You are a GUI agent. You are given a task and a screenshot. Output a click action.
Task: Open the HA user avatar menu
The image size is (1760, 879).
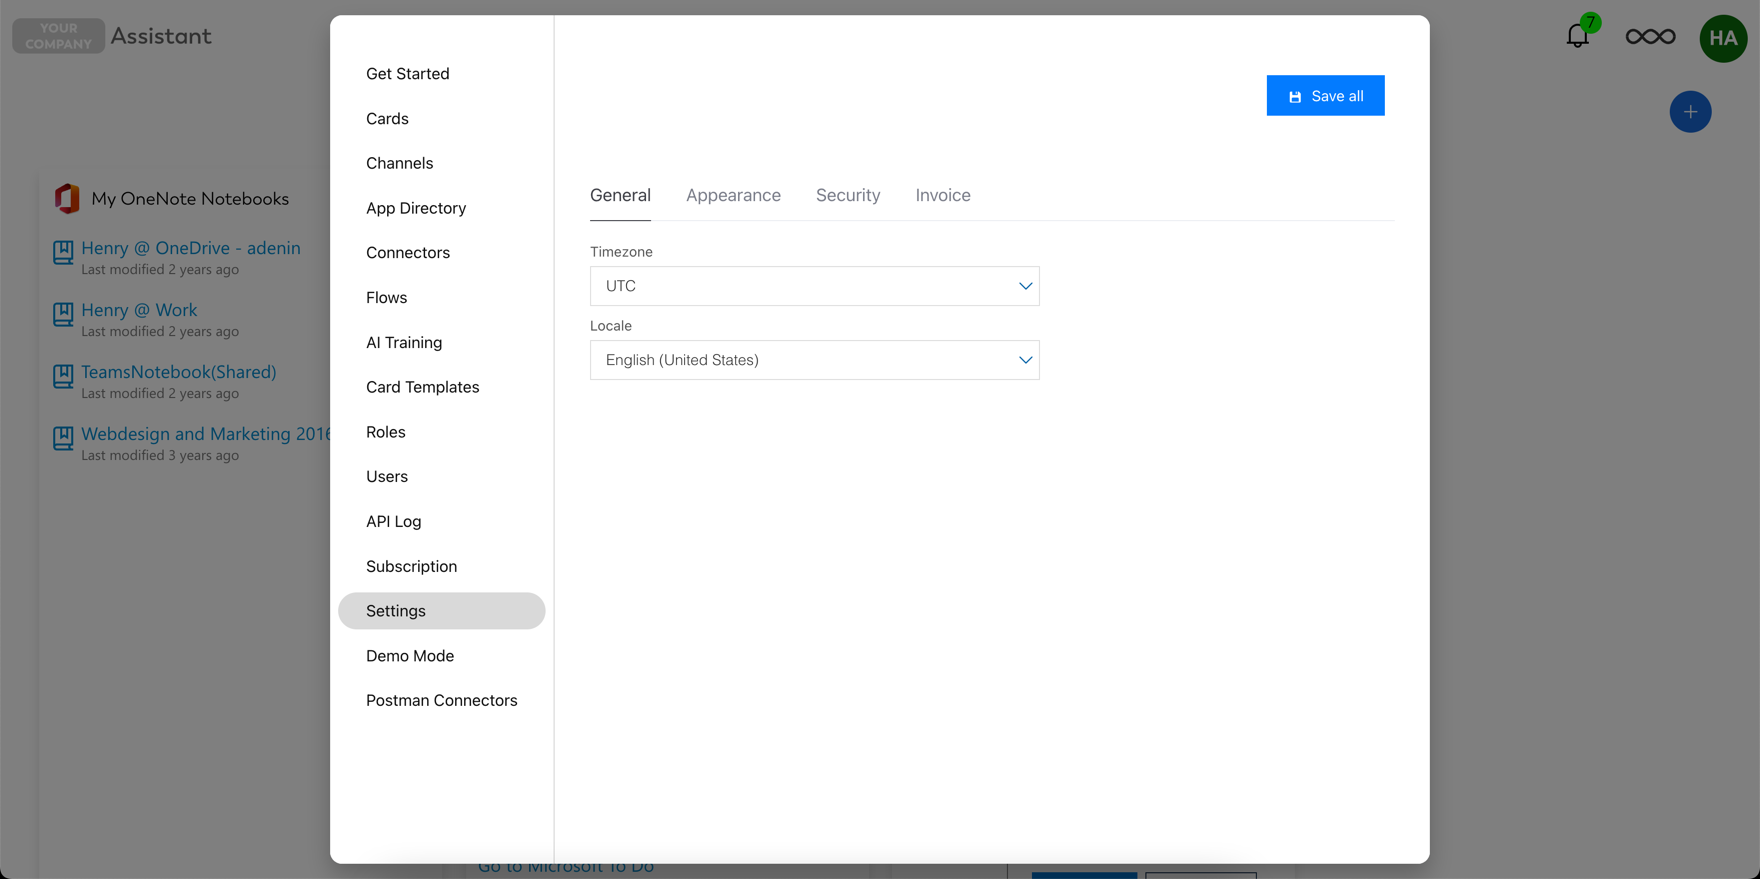coord(1723,38)
